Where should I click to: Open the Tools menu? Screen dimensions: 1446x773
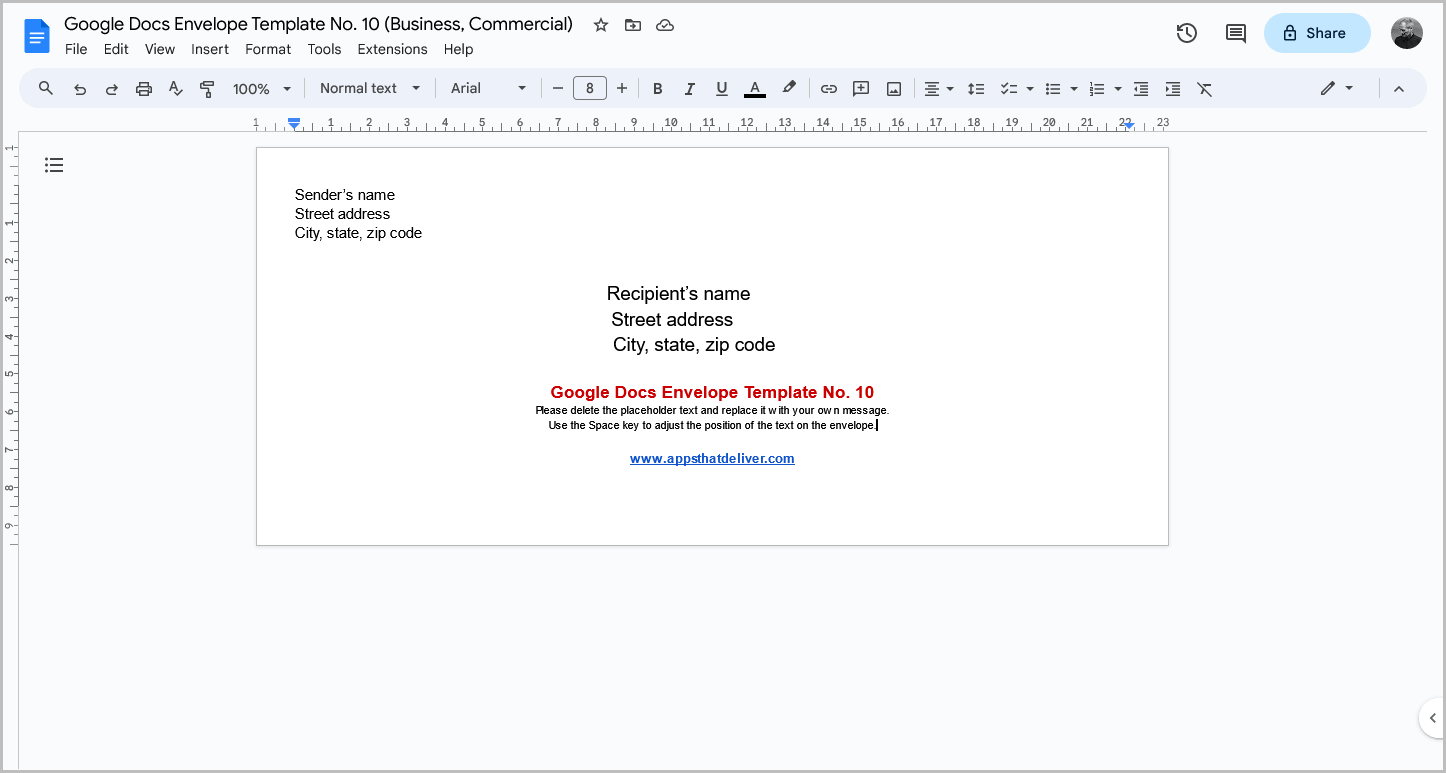324,49
